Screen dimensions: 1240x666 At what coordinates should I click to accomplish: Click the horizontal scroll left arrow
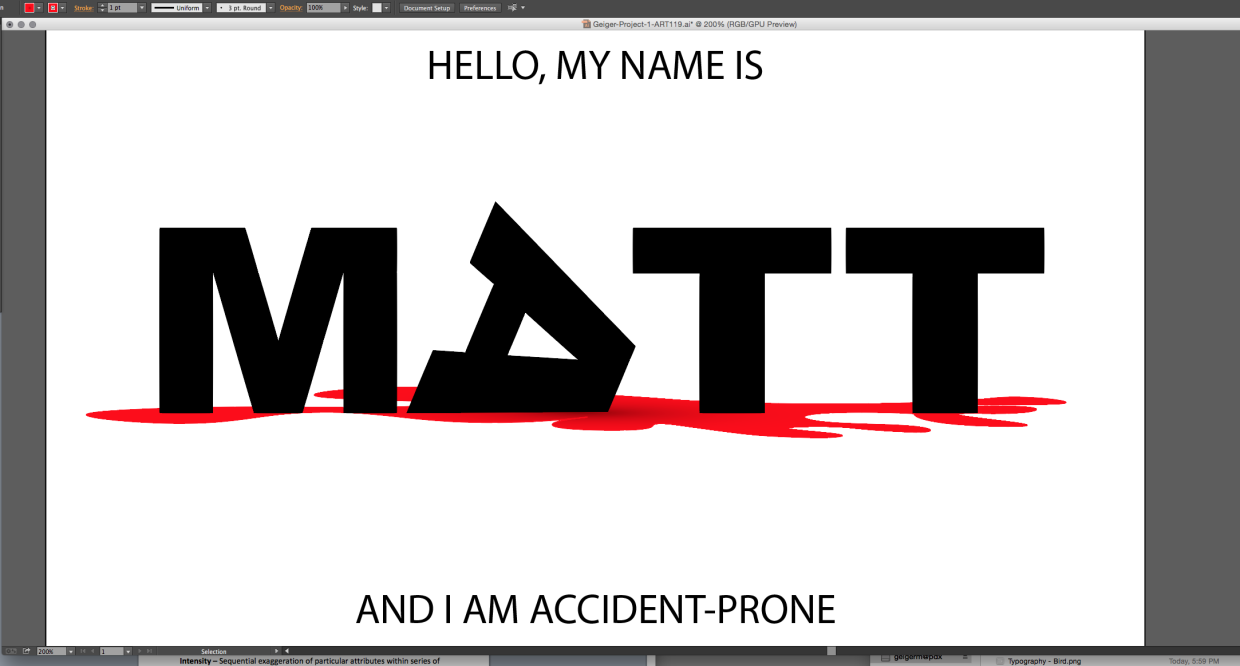(x=287, y=651)
